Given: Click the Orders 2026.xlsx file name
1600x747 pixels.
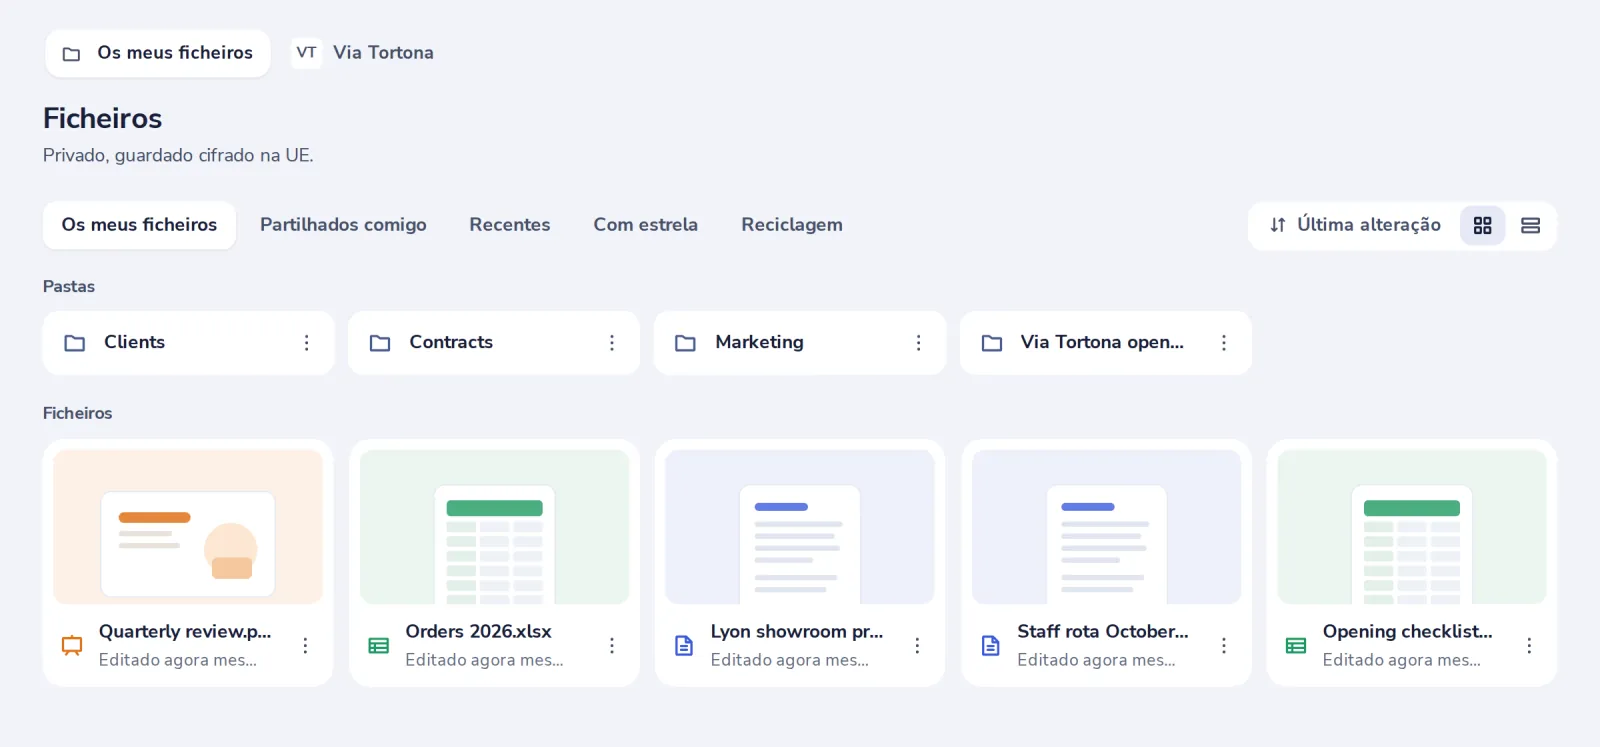Looking at the screenshot, I should pos(478,632).
